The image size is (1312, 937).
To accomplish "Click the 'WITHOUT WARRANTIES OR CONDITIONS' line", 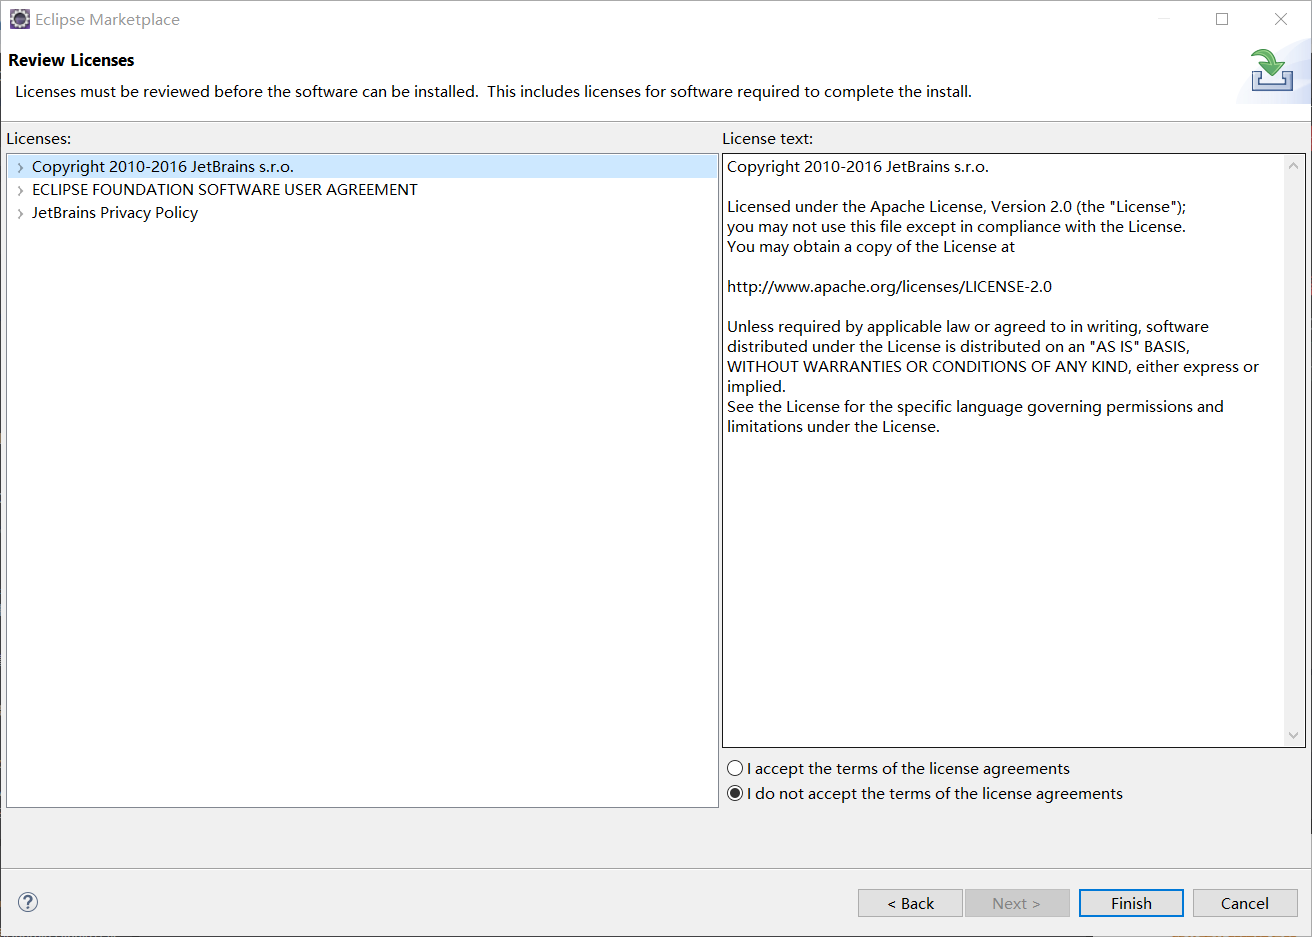I will (x=993, y=367).
